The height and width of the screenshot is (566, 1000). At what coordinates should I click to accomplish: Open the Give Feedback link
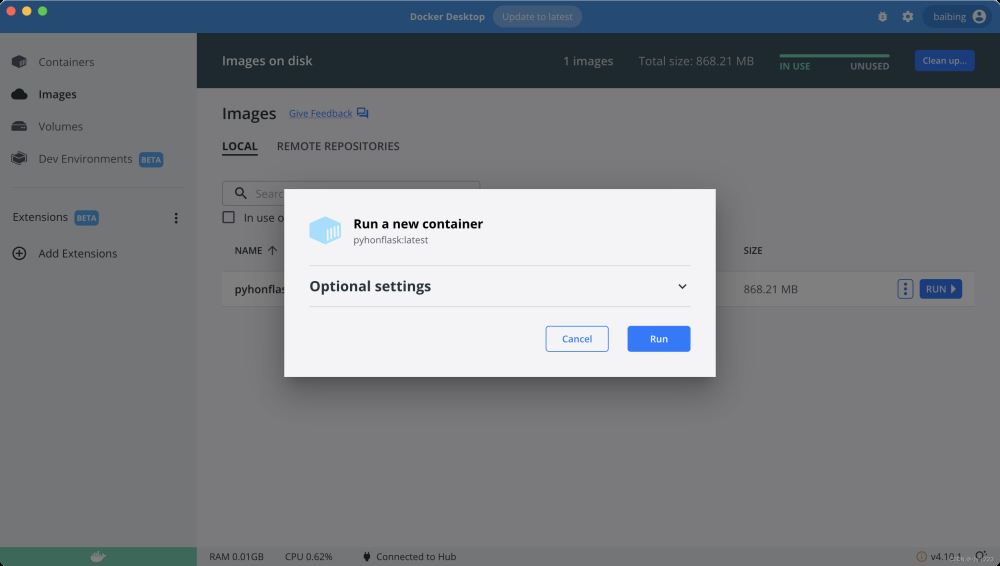tap(321, 114)
